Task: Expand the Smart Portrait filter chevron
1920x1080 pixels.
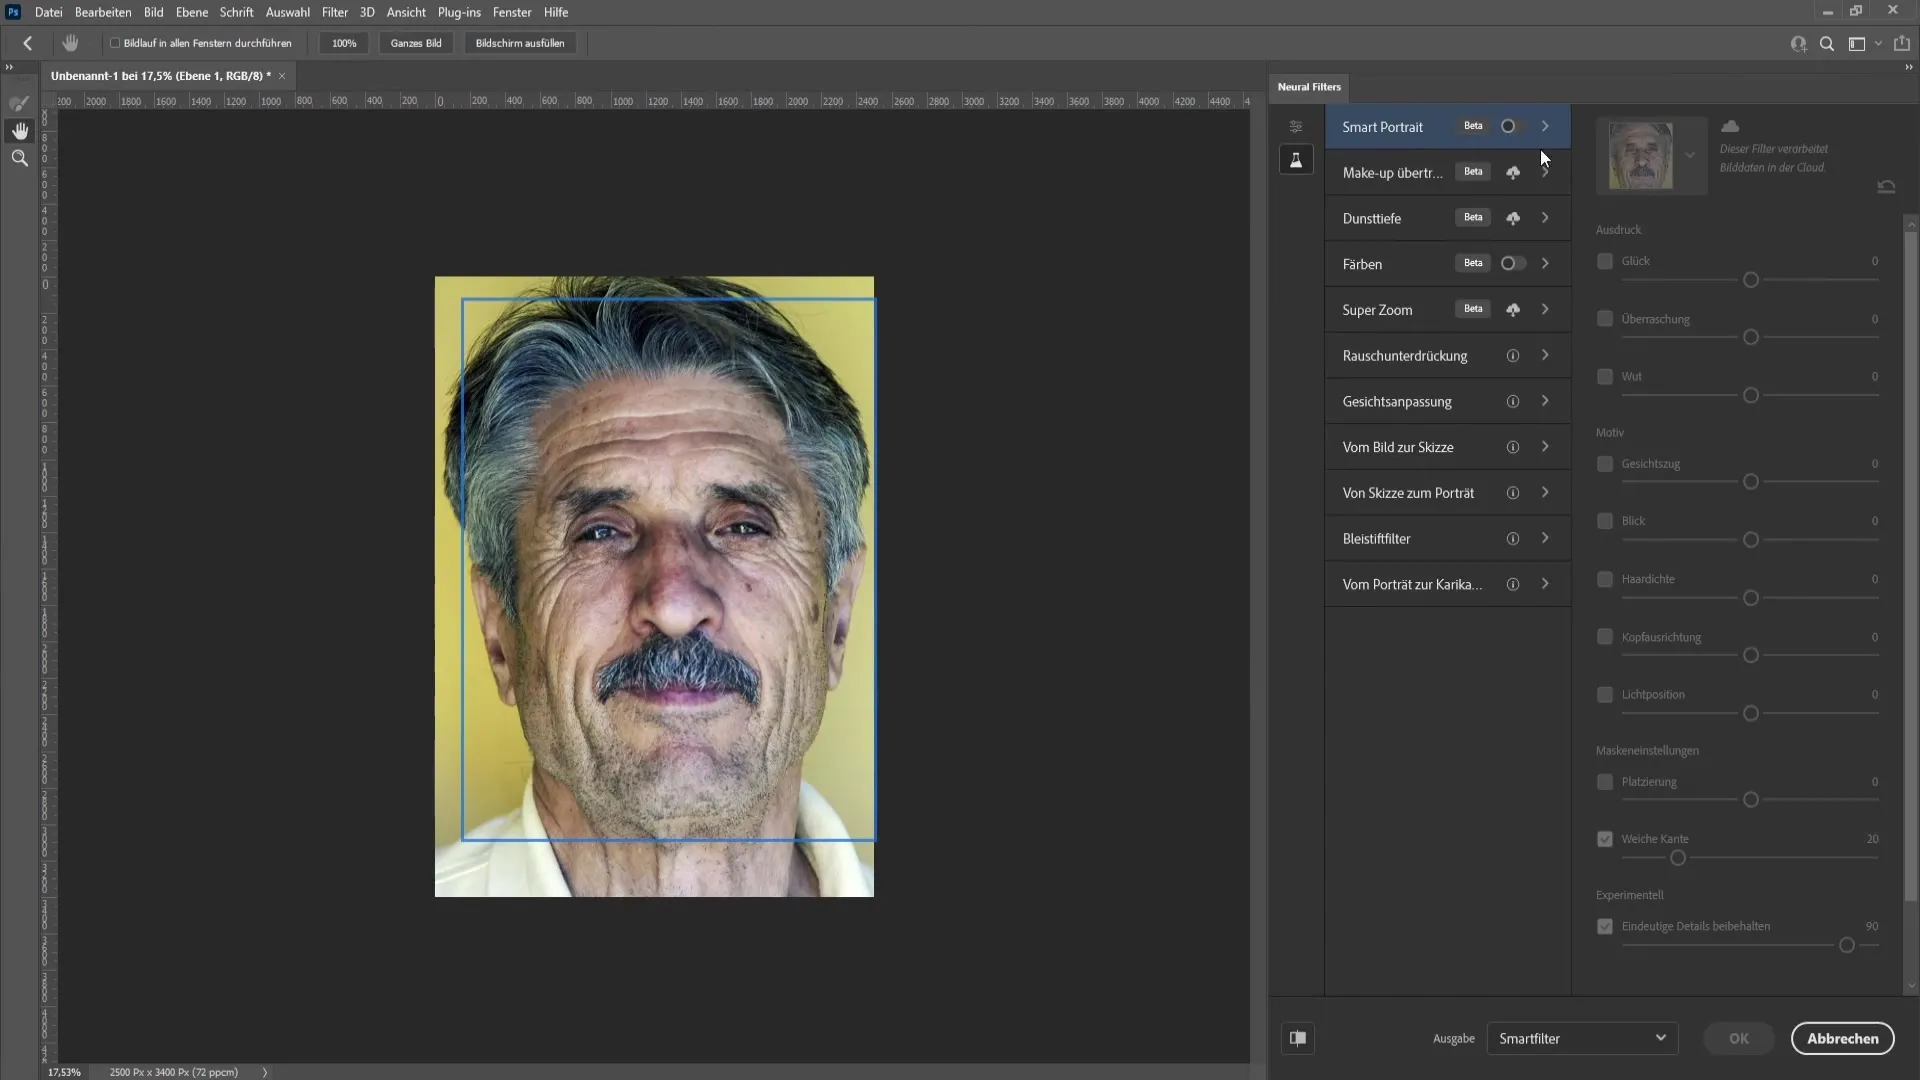Action: (x=1546, y=126)
